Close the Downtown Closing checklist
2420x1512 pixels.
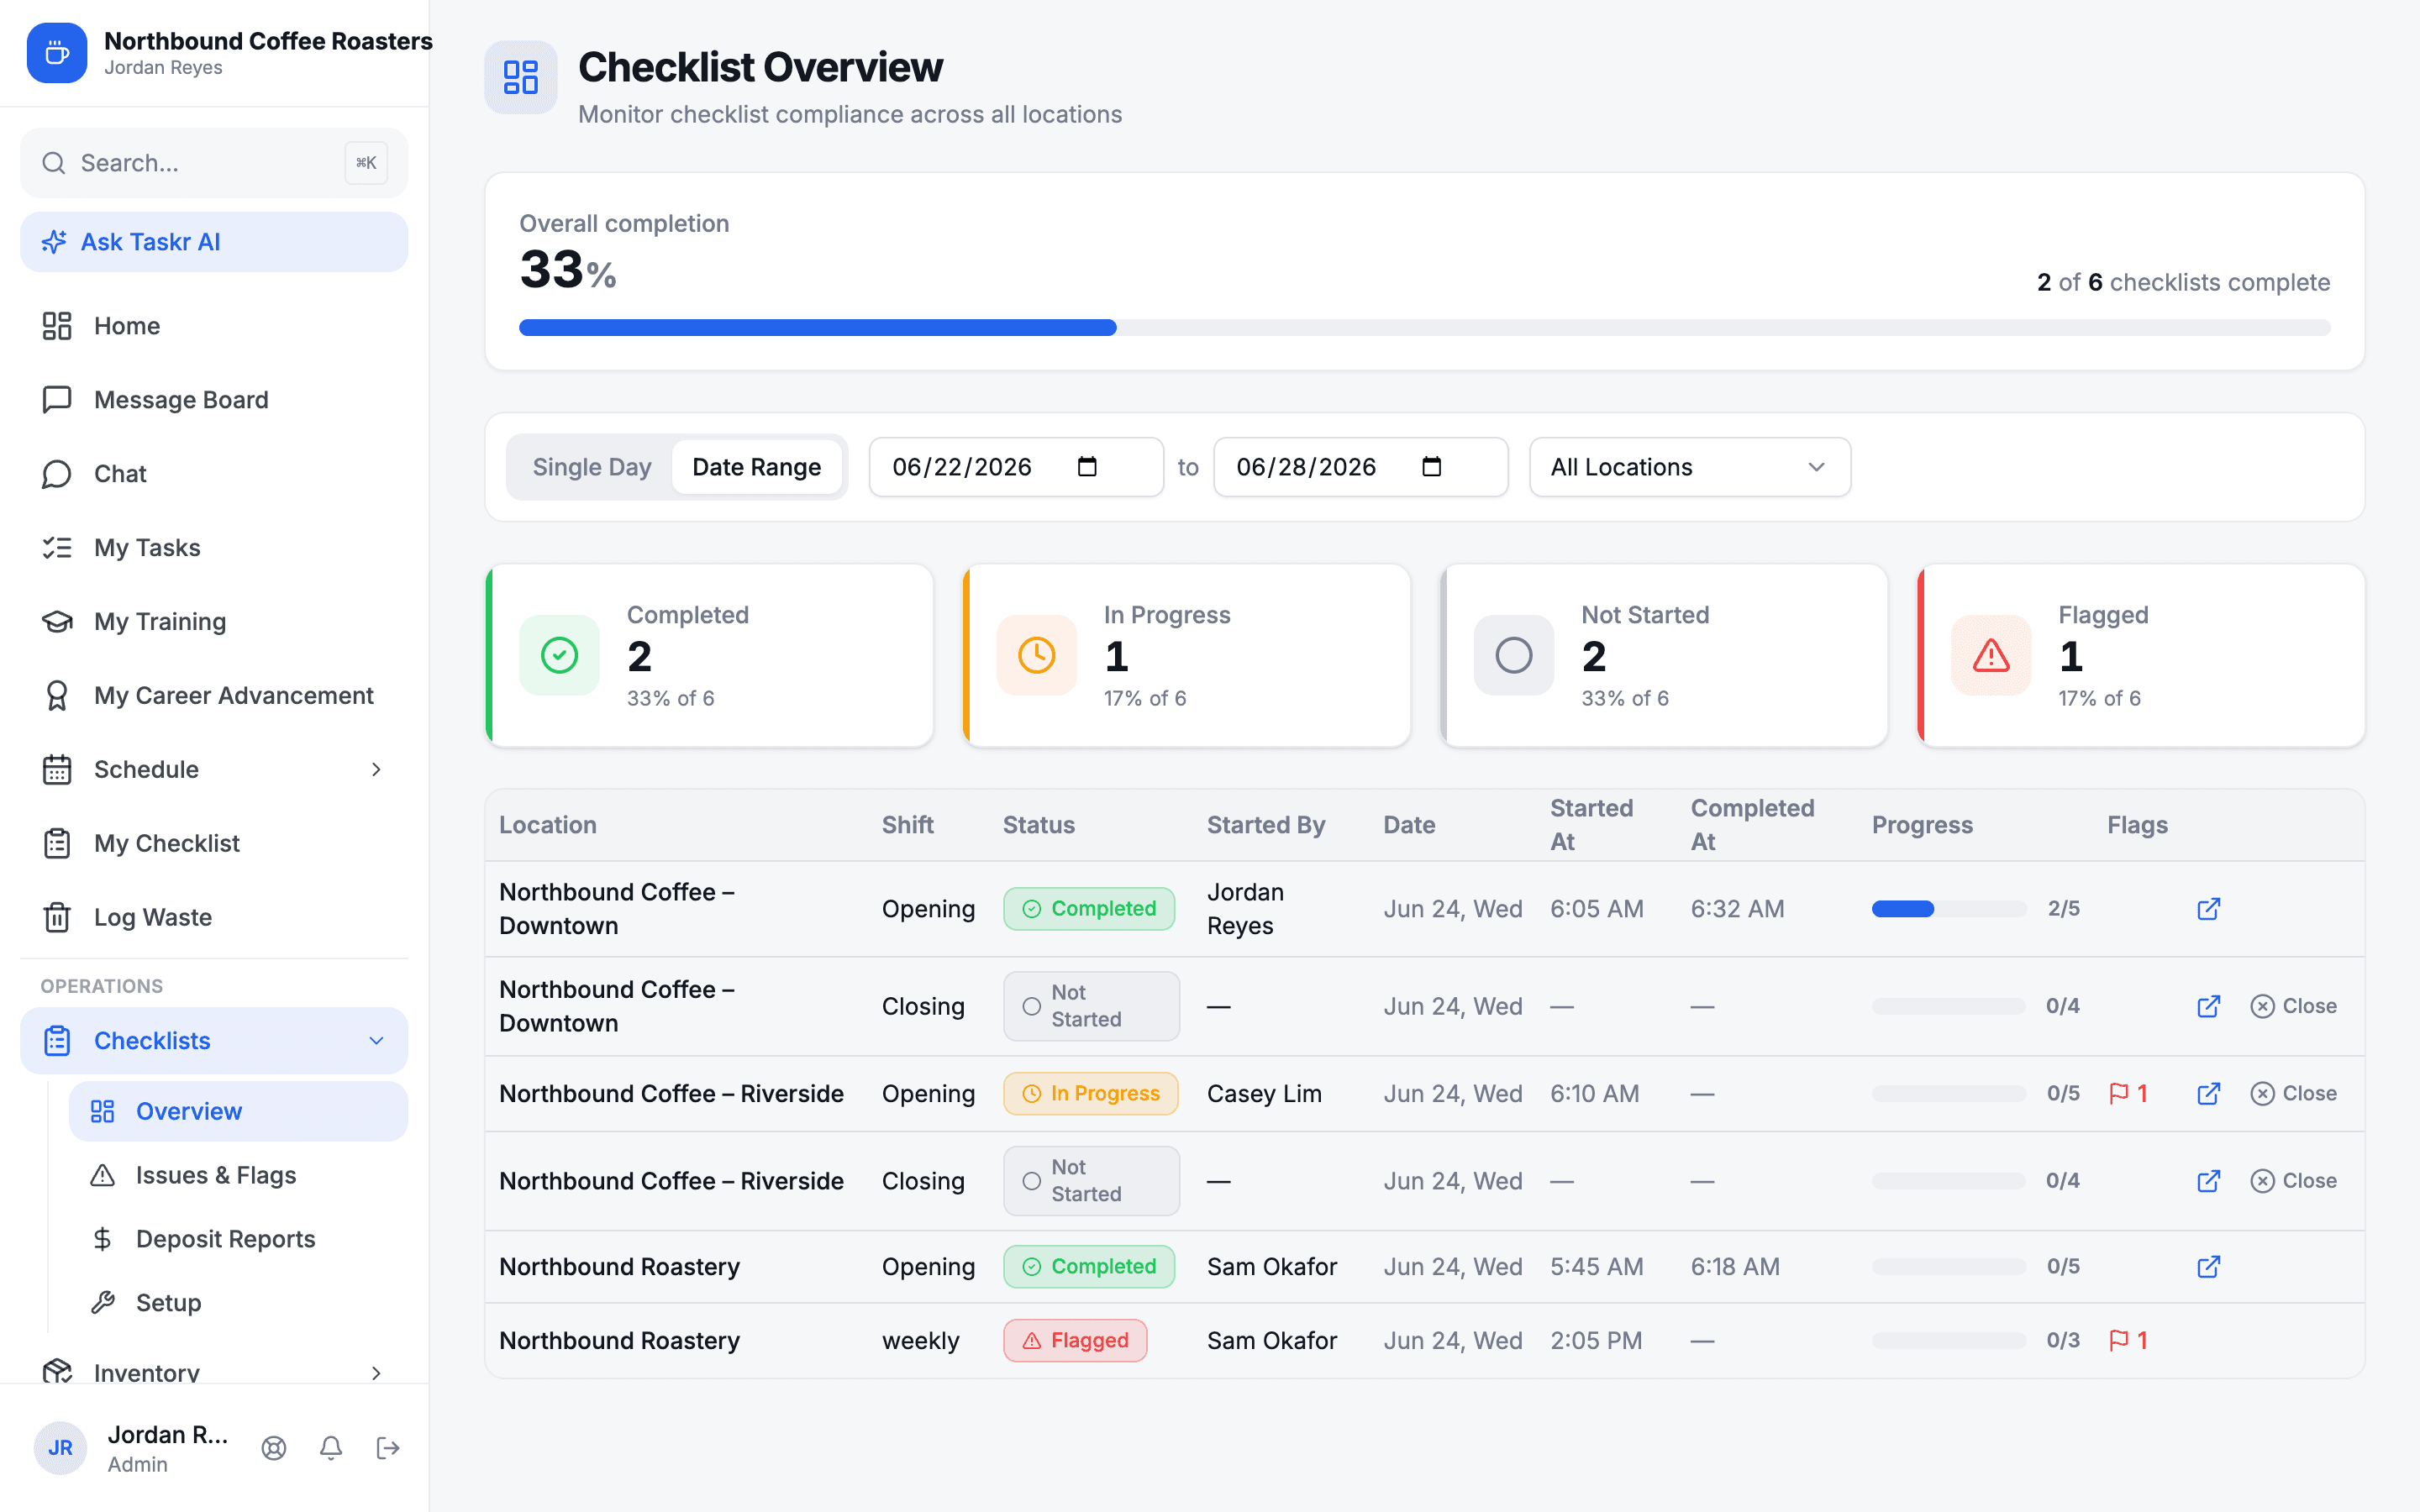pos(2293,1006)
